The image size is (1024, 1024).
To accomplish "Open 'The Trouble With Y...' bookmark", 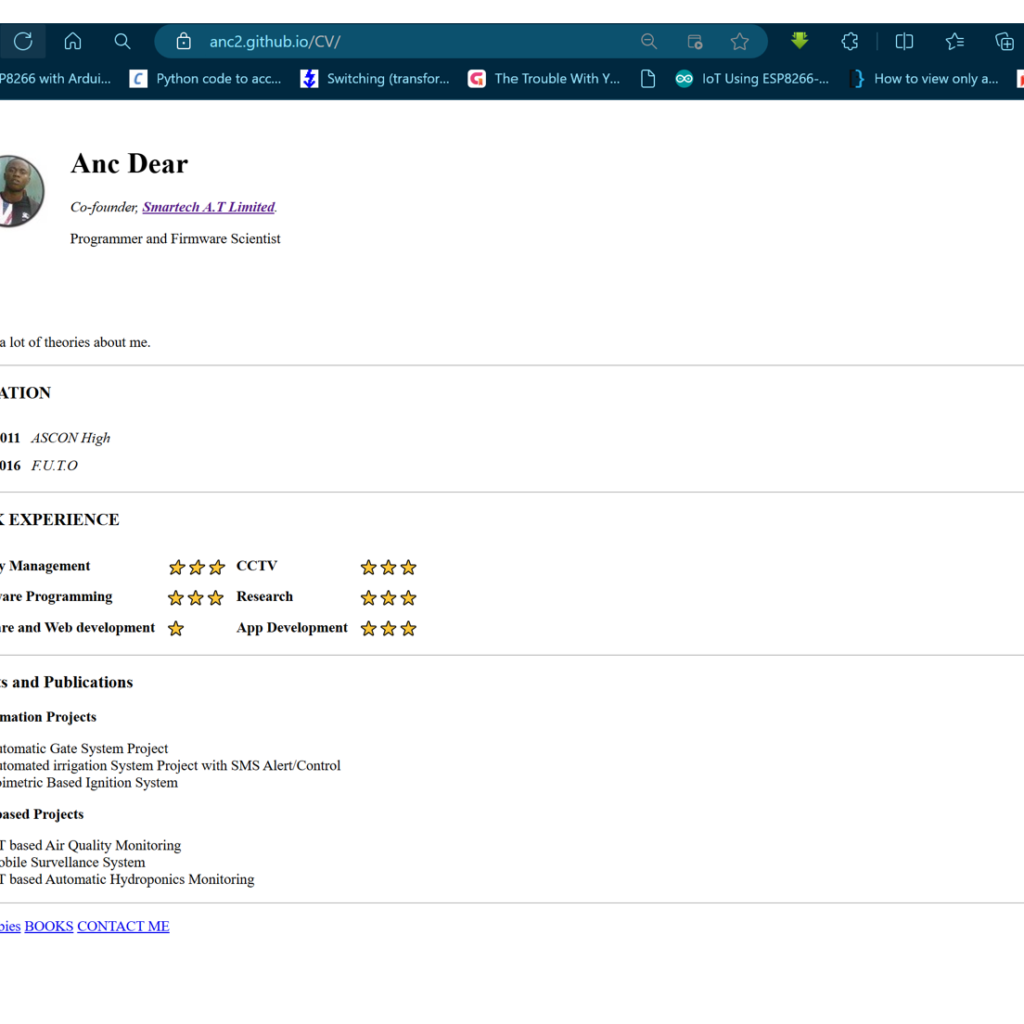I will pyautogui.click(x=557, y=79).
